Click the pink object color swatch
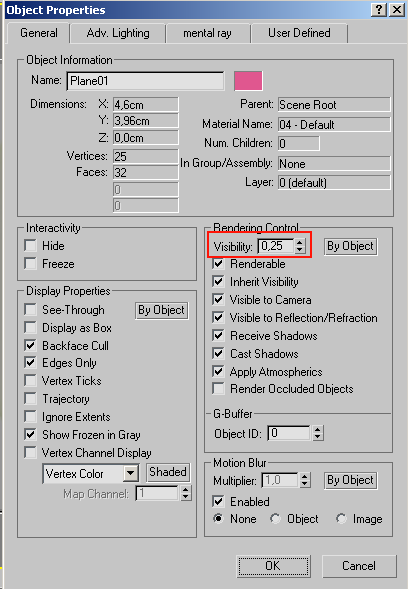The width and height of the screenshot is (408, 589). tap(248, 81)
